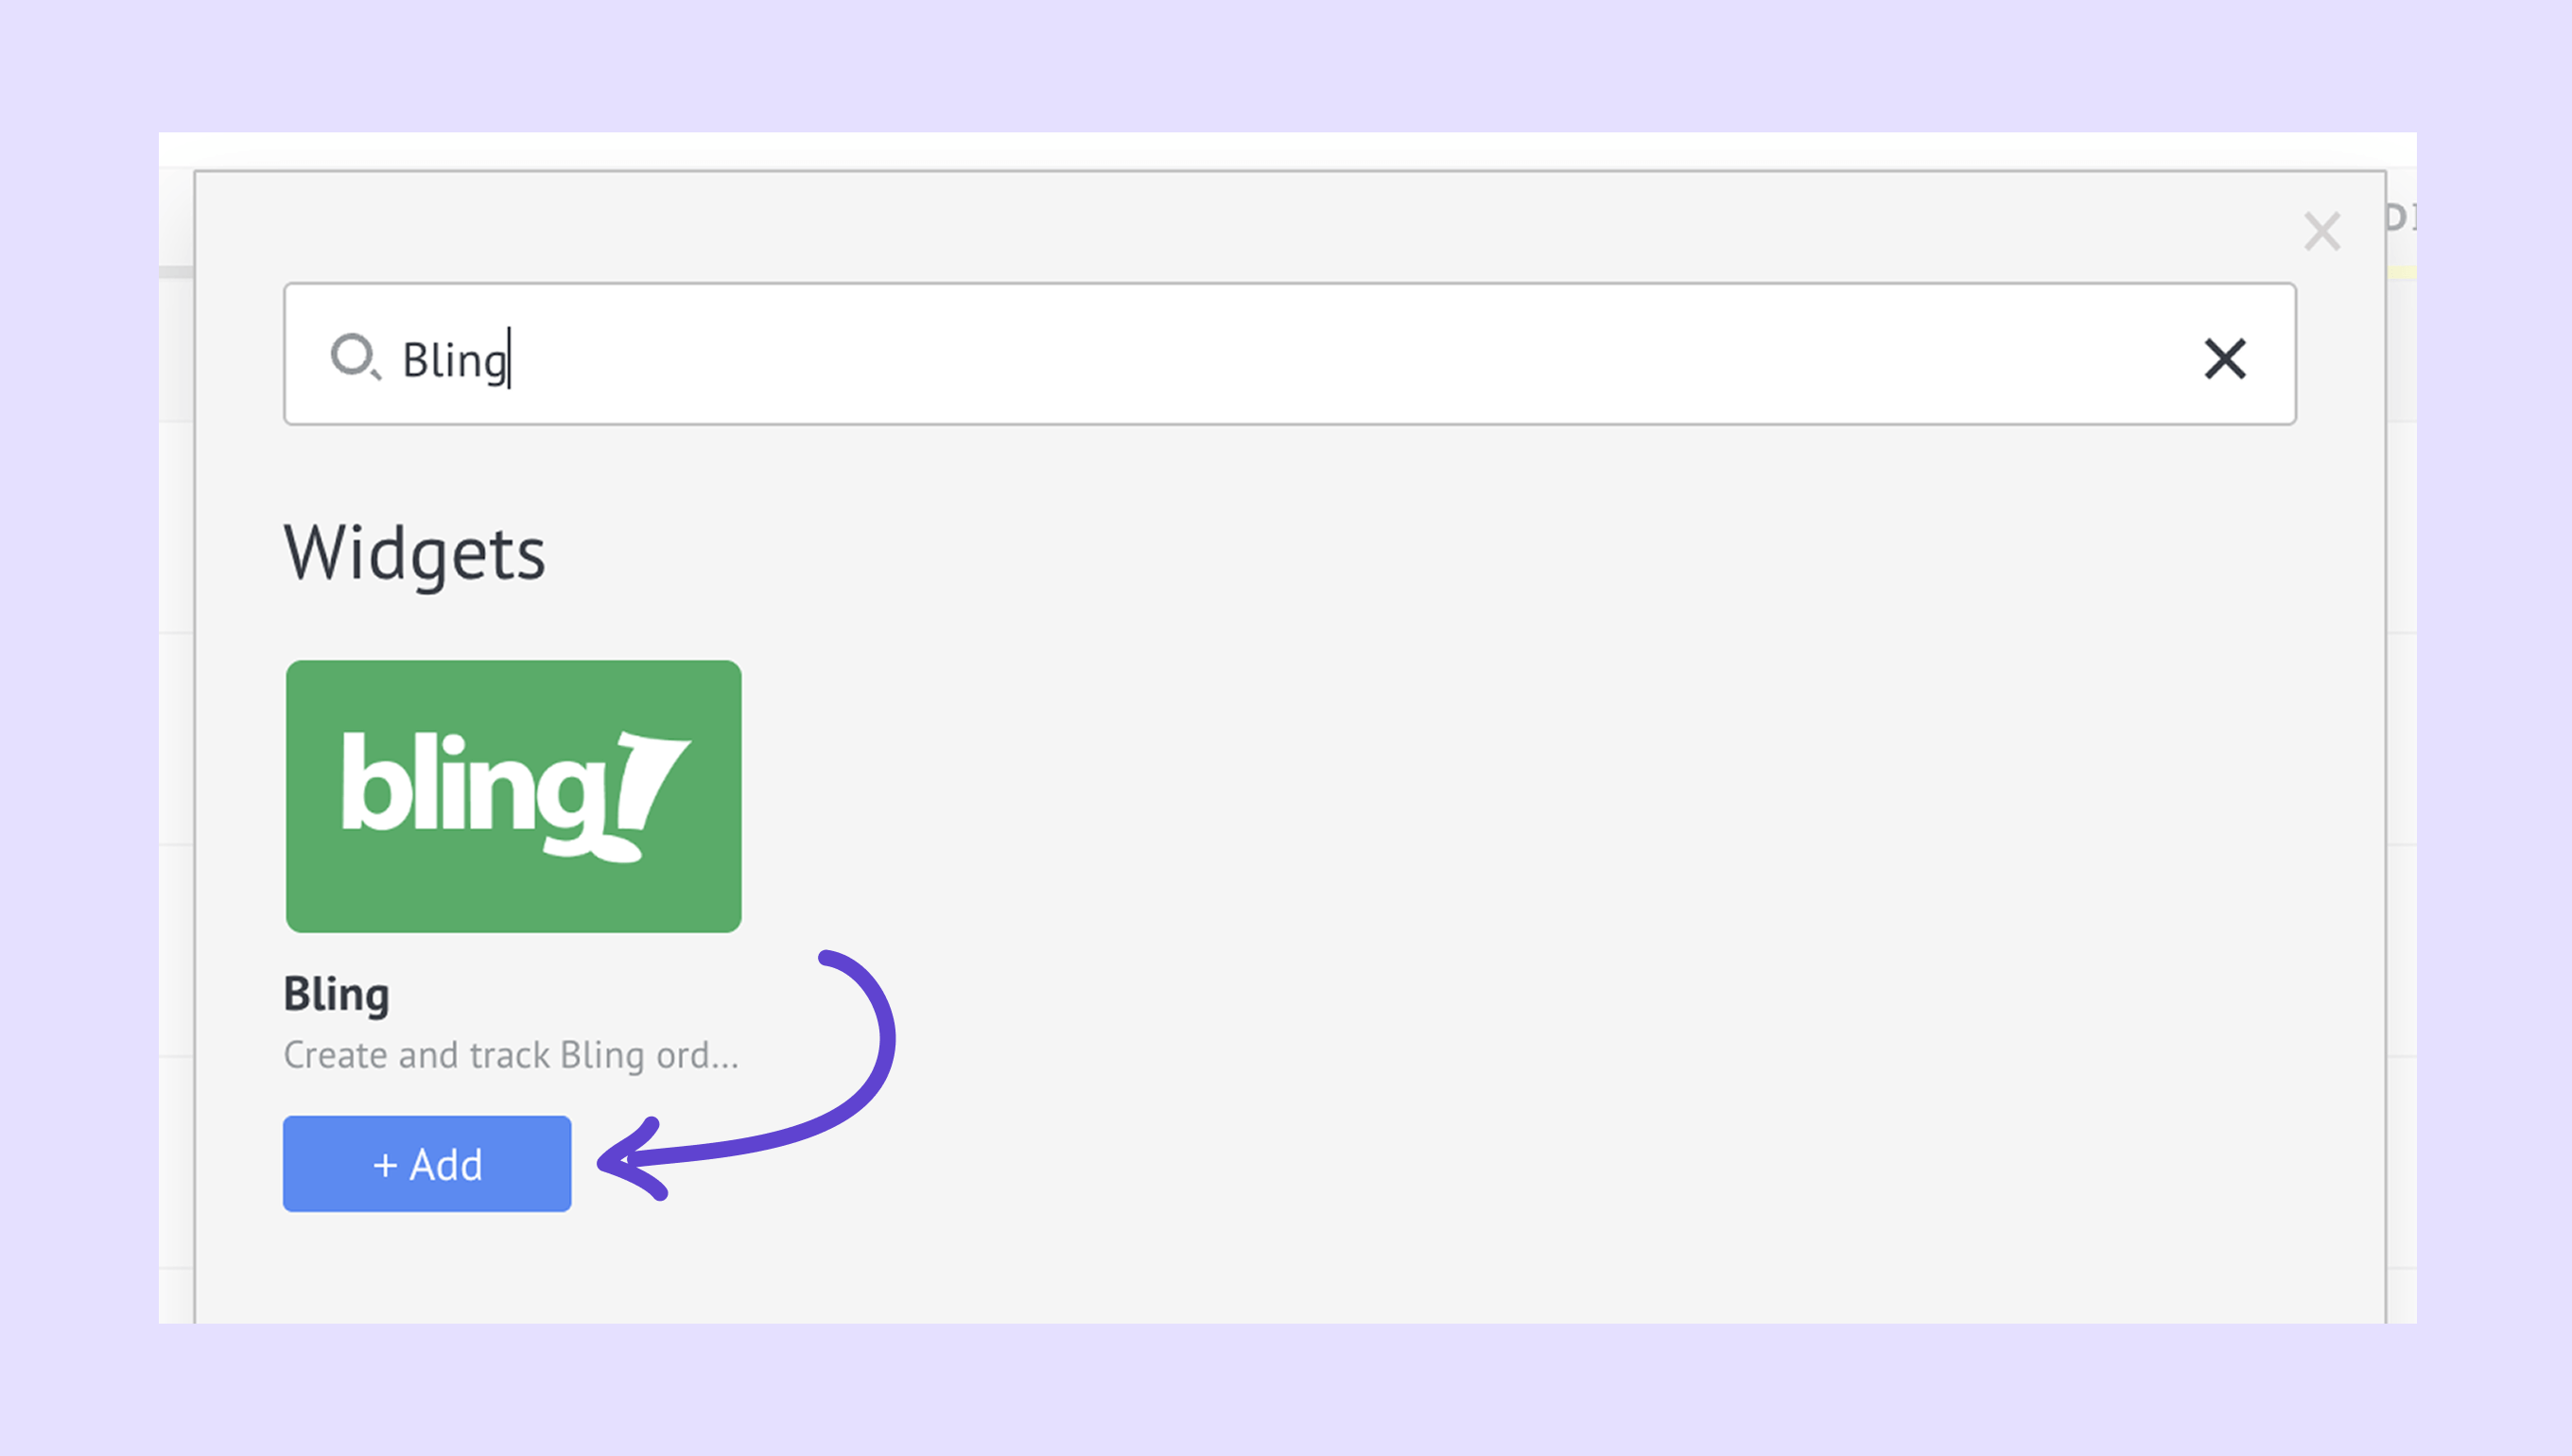Click the 'Create and track Bling ord...' description
Image resolution: width=2572 pixels, height=1456 pixels.
(511, 1055)
